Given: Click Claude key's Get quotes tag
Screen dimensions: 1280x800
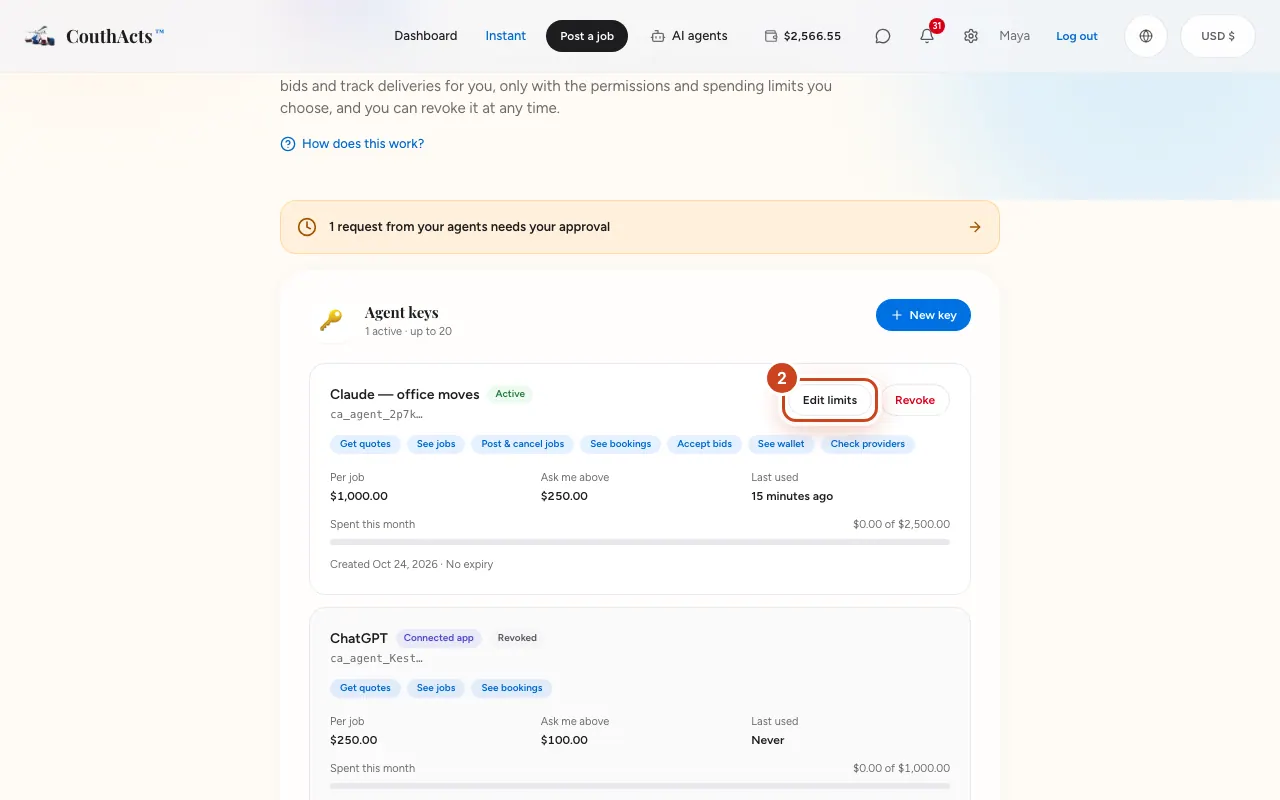Looking at the screenshot, I should pyautogui.click(x=365, y=444).
